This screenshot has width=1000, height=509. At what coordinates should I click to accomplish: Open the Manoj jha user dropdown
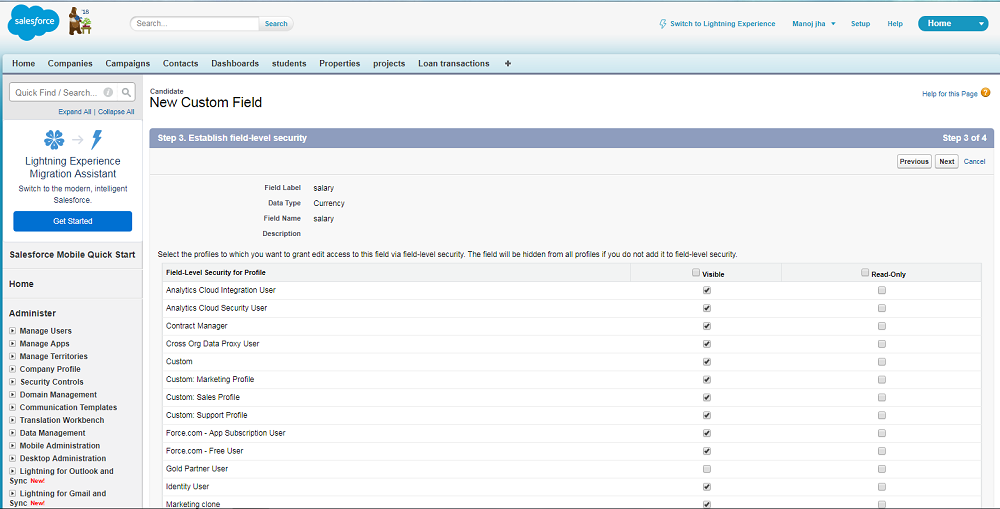814,24
